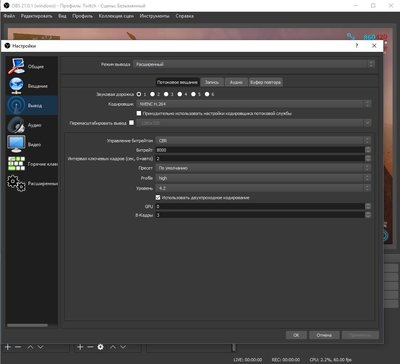The height and width of the screenshot is (364, 400).
Task: Click the LIVE: 00:00:00 status text
Action: 248,360
